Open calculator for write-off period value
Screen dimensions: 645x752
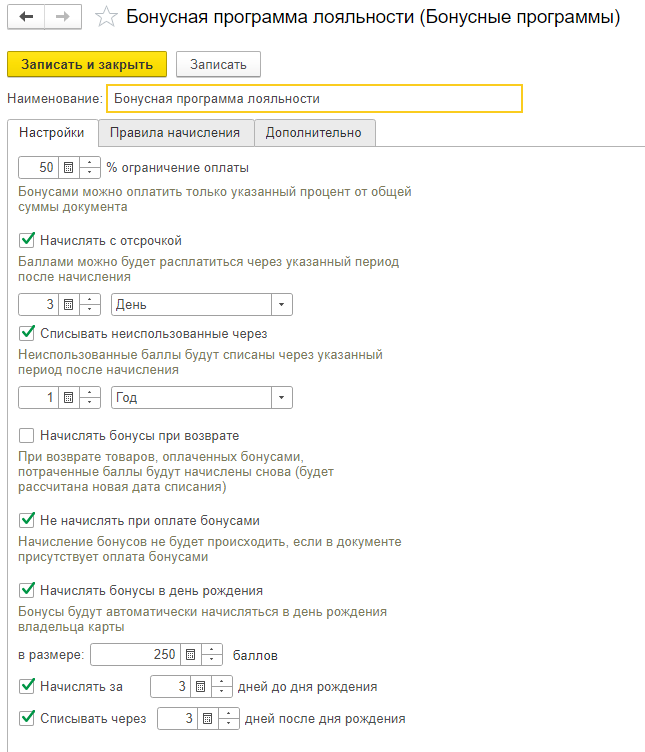pyautogui.click(x=69, y=398)
